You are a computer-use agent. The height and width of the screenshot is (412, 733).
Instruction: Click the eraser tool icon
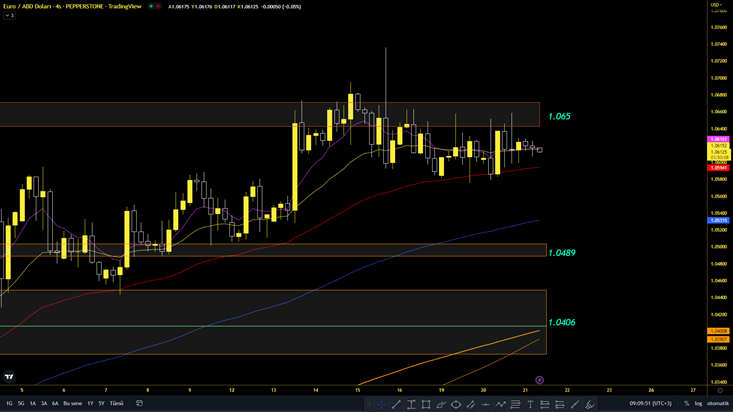point(590,404)
